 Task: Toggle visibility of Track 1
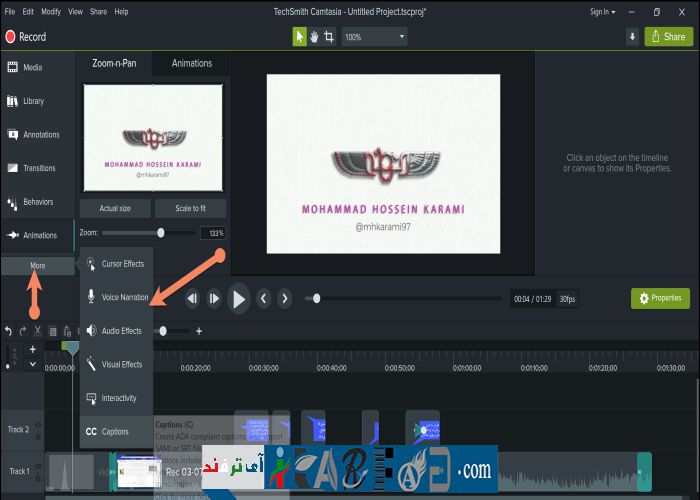38,468
